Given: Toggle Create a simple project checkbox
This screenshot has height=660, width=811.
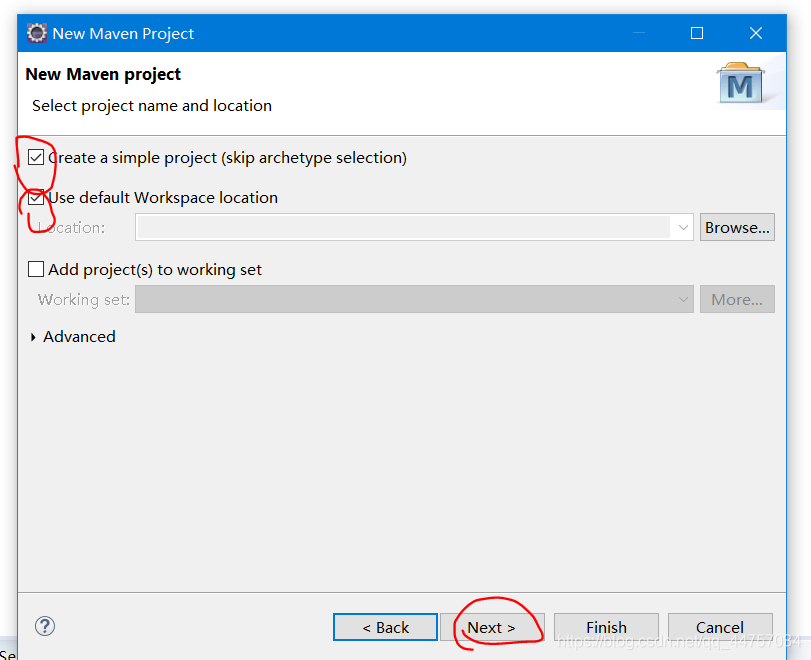Looking at the screenshot, I should pyautogui.click(x=36, y=157).
